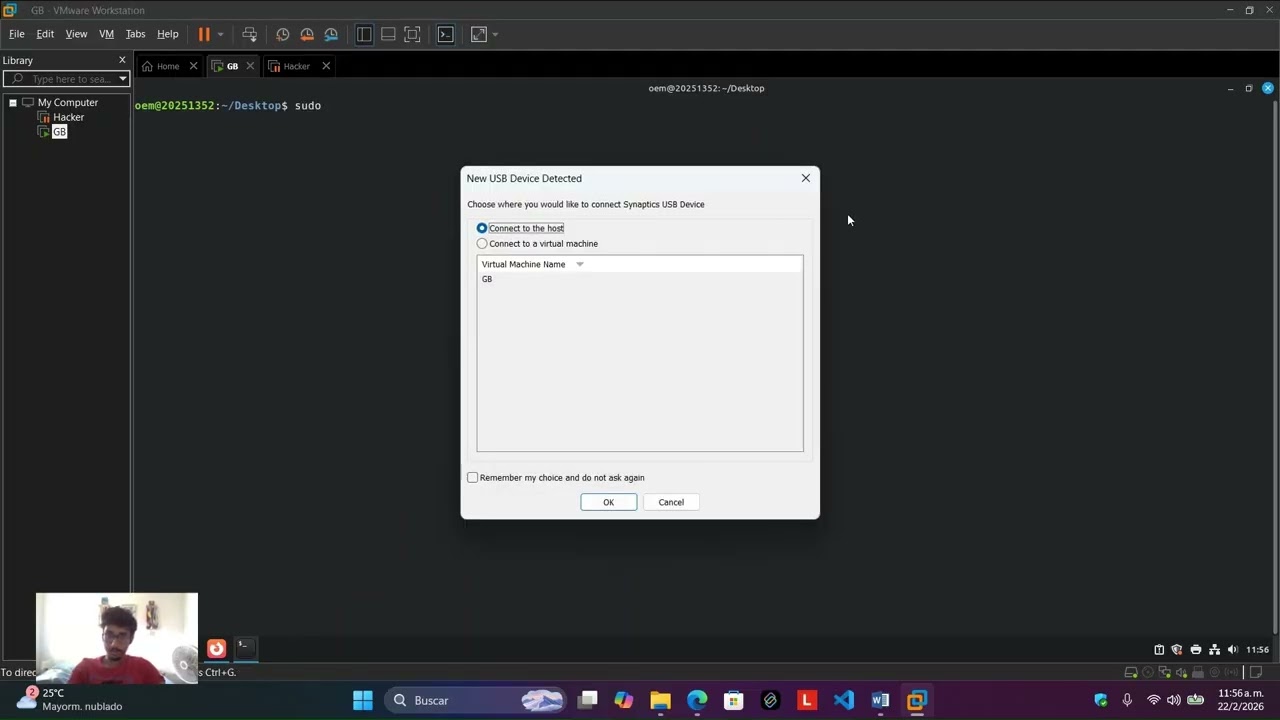Screen dimensions: 1280x720
Task: Click the Buscar taskbar search box
Action: point(476,700)
